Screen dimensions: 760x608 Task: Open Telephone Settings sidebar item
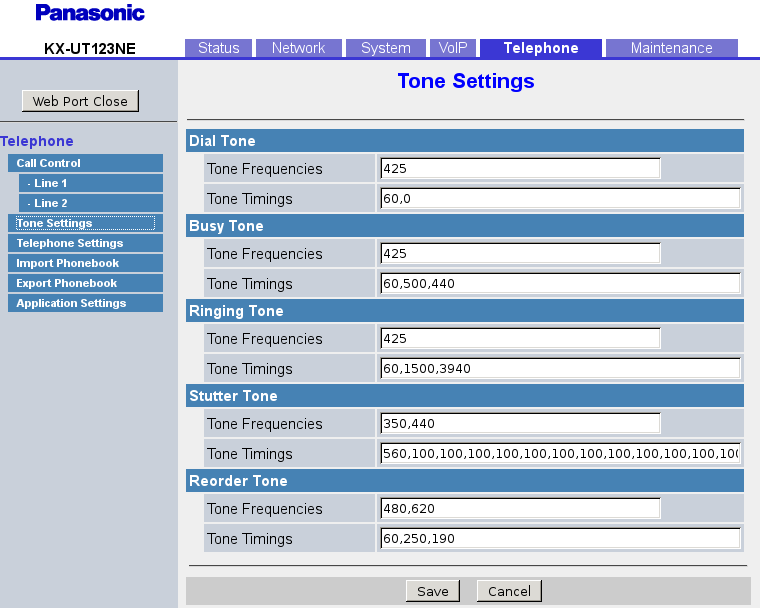tap(85, 243)
